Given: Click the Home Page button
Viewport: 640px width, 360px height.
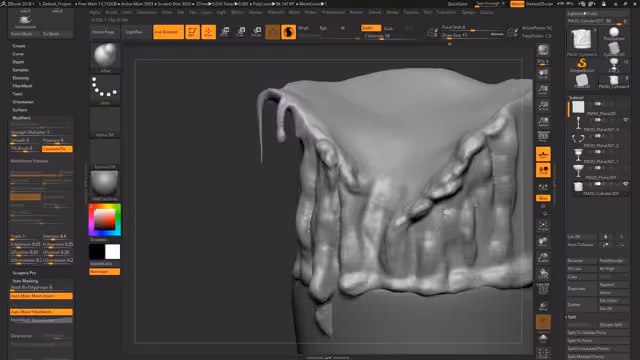Looking at the screenshot, I should tap(103, 32).
